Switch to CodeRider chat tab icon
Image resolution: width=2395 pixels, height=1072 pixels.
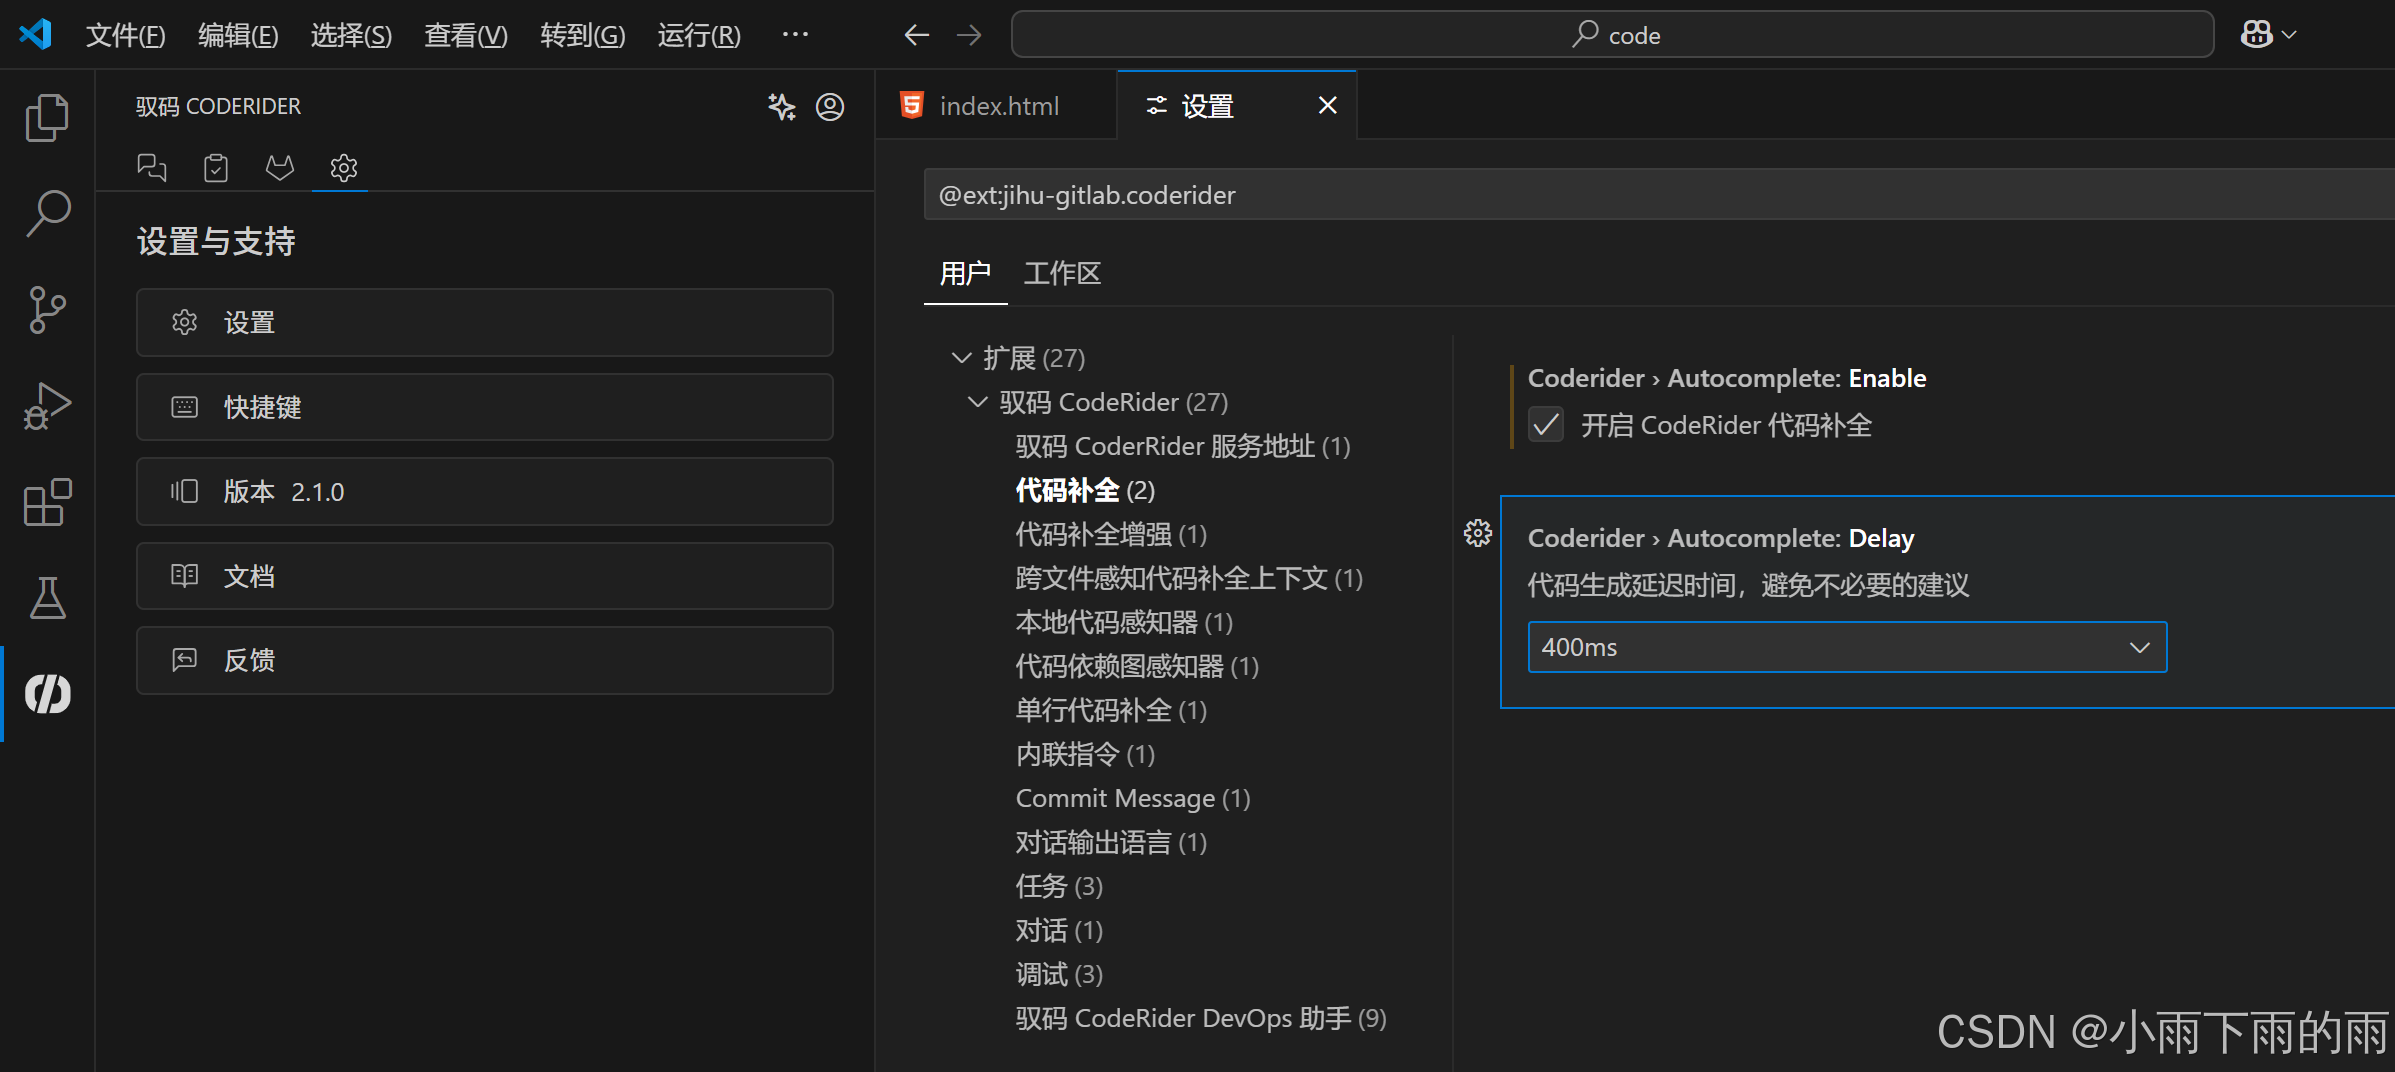152,167
